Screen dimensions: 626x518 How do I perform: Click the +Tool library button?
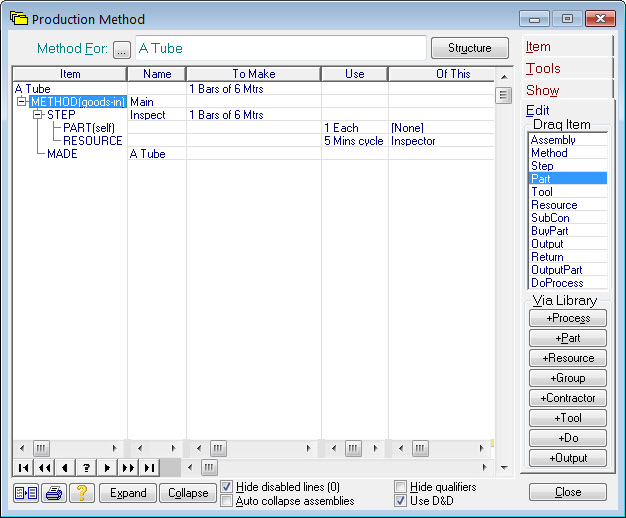click(568, 418)
